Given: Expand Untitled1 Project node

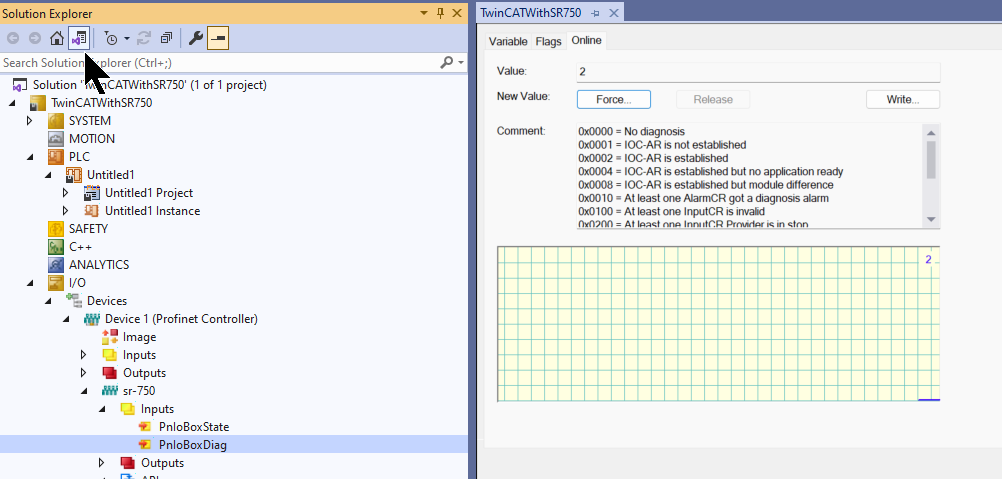Looking at the screenshot, I should point(65,193).
